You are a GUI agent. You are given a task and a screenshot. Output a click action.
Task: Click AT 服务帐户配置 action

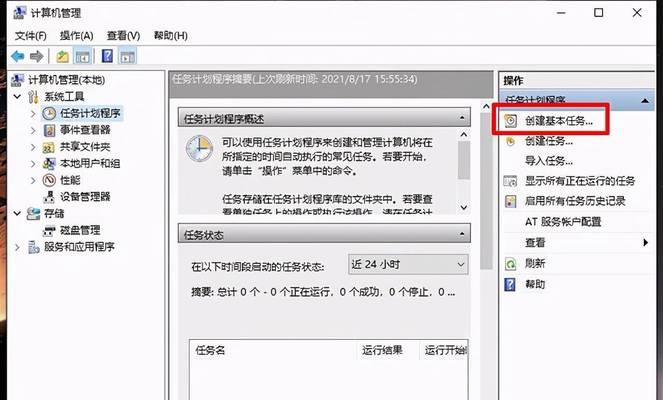pos(563,222)
